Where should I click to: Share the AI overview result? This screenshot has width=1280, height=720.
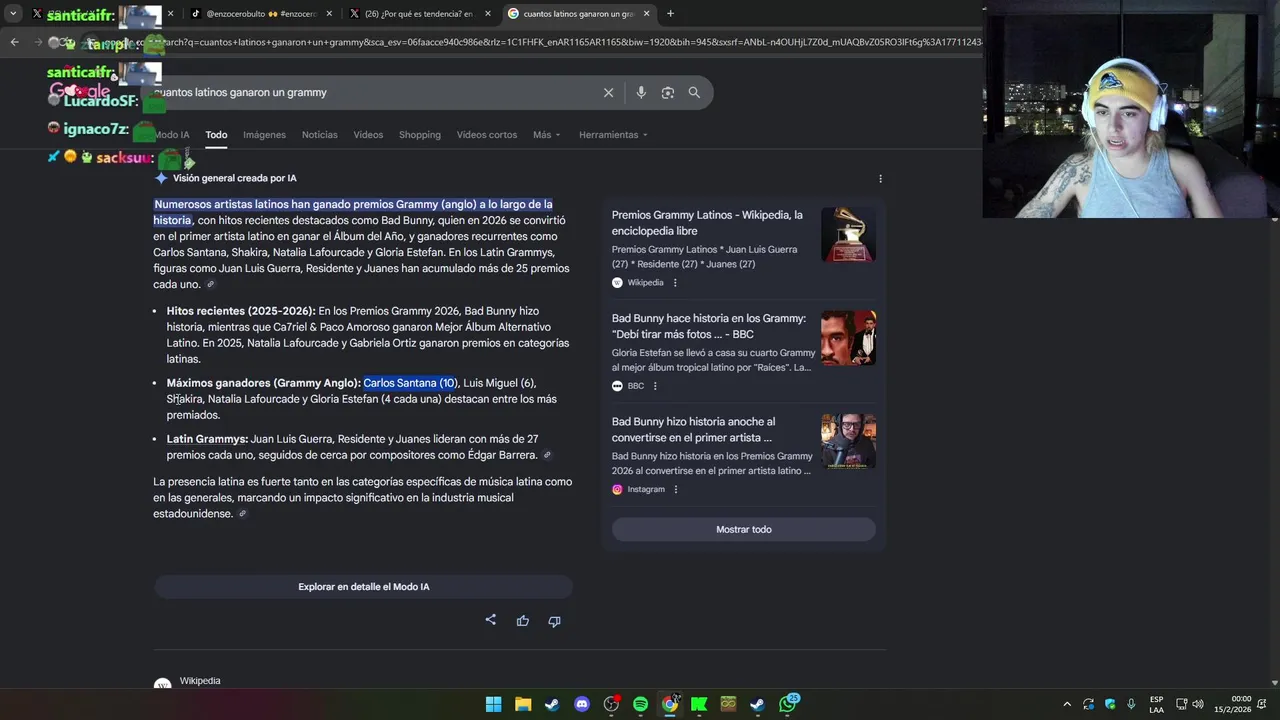pos(490,620)
